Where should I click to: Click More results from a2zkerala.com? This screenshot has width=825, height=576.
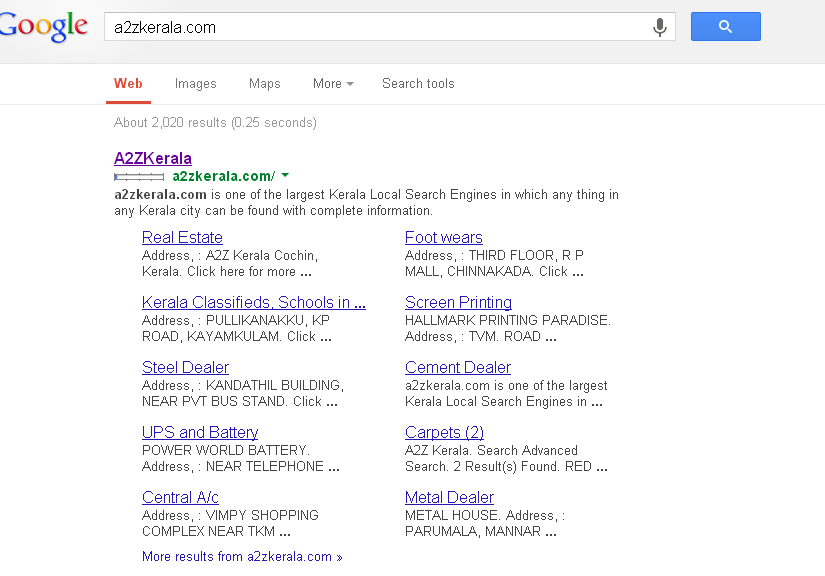pos(242,557)
